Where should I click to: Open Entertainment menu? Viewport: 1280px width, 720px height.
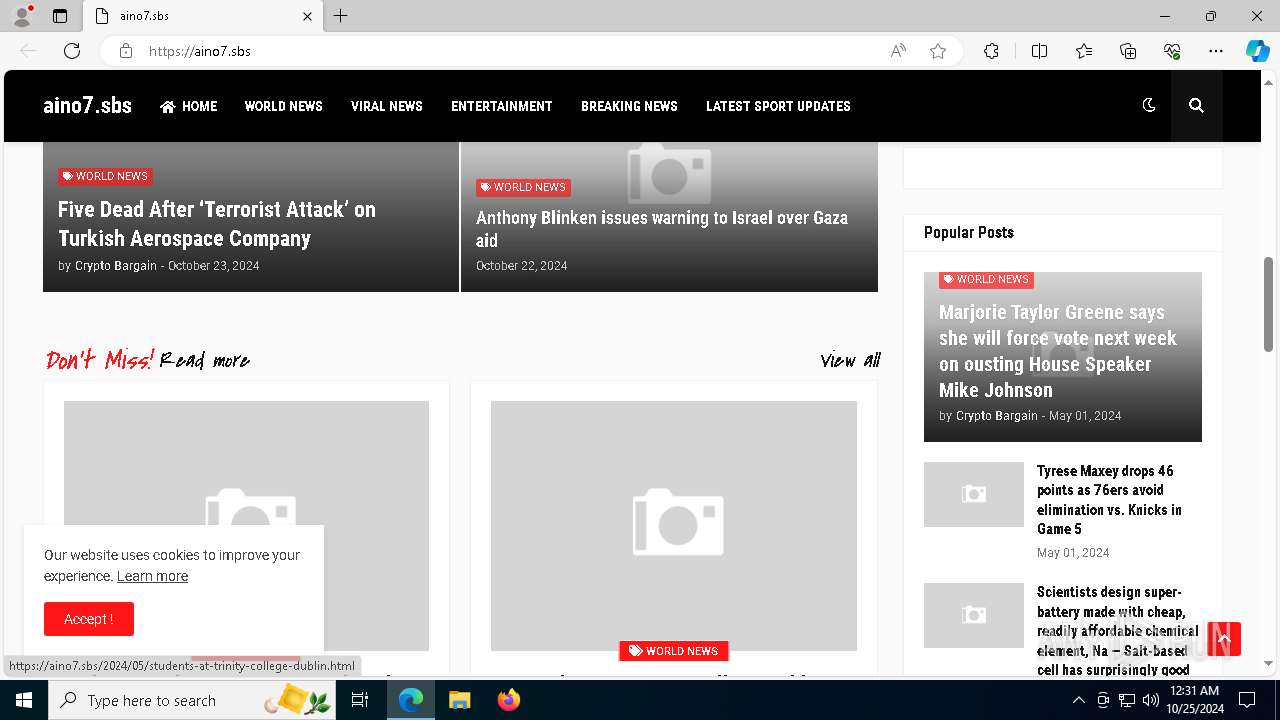tap(502, 106)
